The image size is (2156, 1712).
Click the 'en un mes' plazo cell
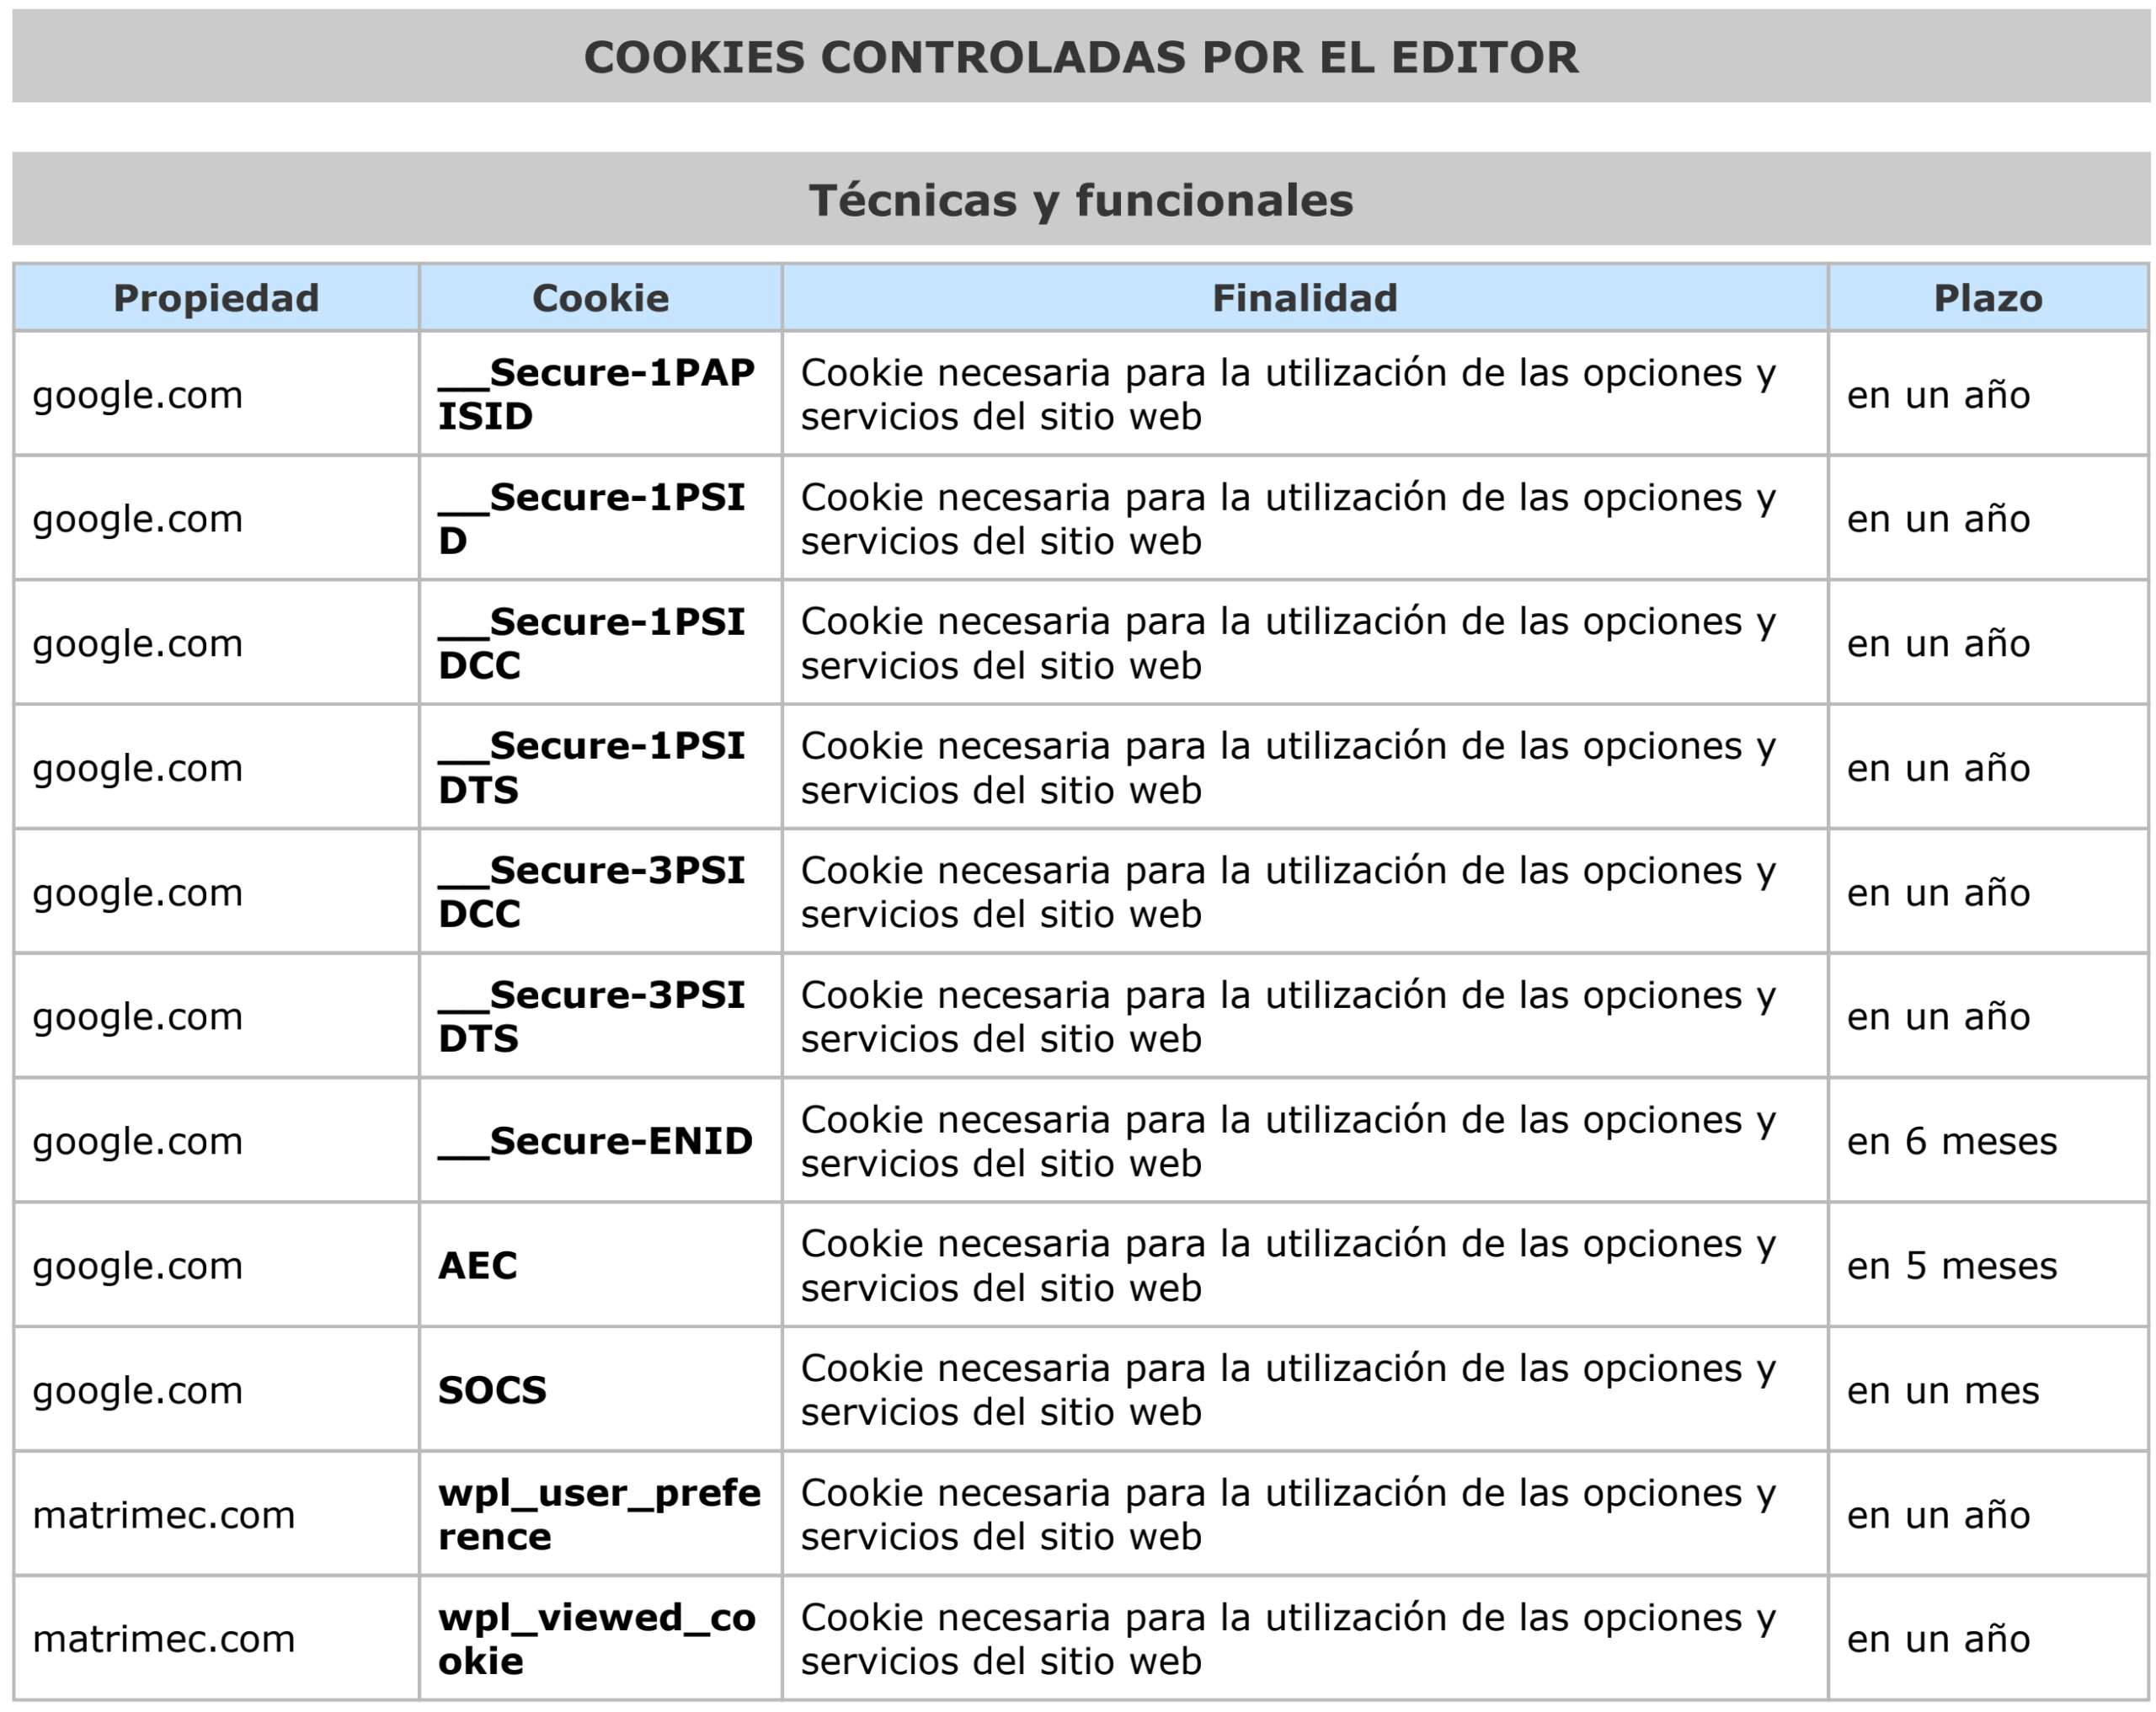click(1988, 1390)
